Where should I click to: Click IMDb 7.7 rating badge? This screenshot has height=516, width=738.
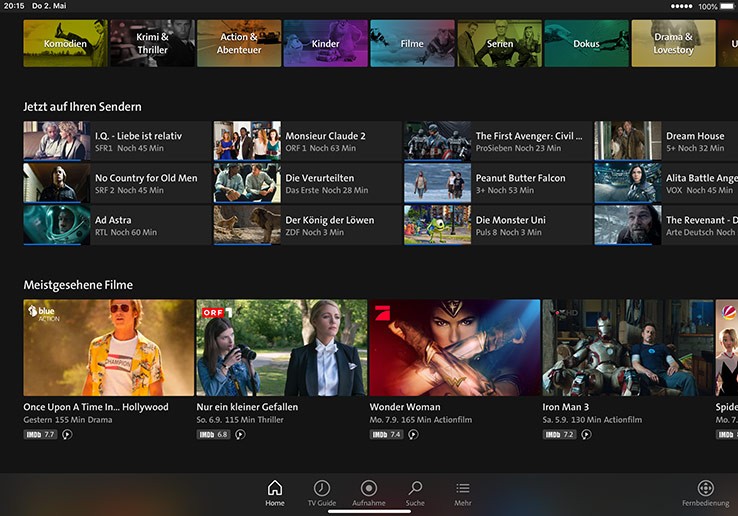[40, 435]
